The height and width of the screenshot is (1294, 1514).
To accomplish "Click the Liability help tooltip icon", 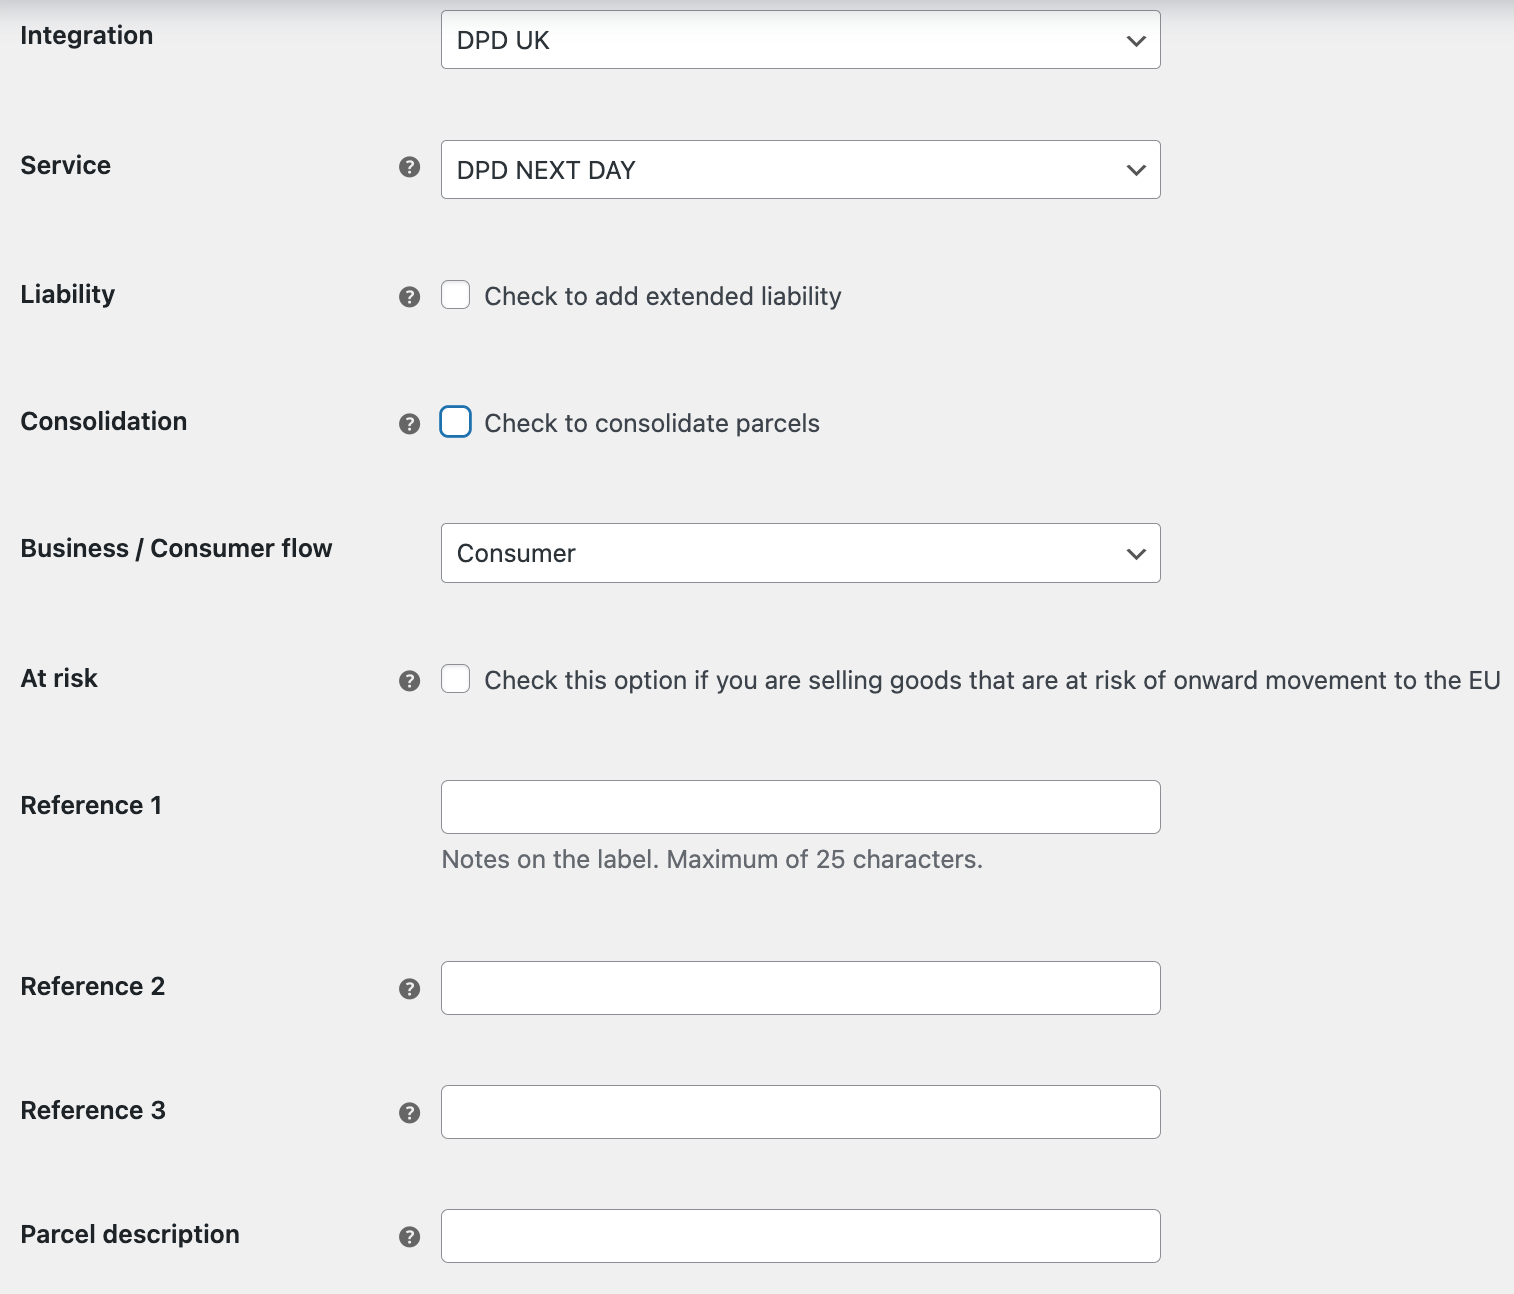I will point(409,297).
